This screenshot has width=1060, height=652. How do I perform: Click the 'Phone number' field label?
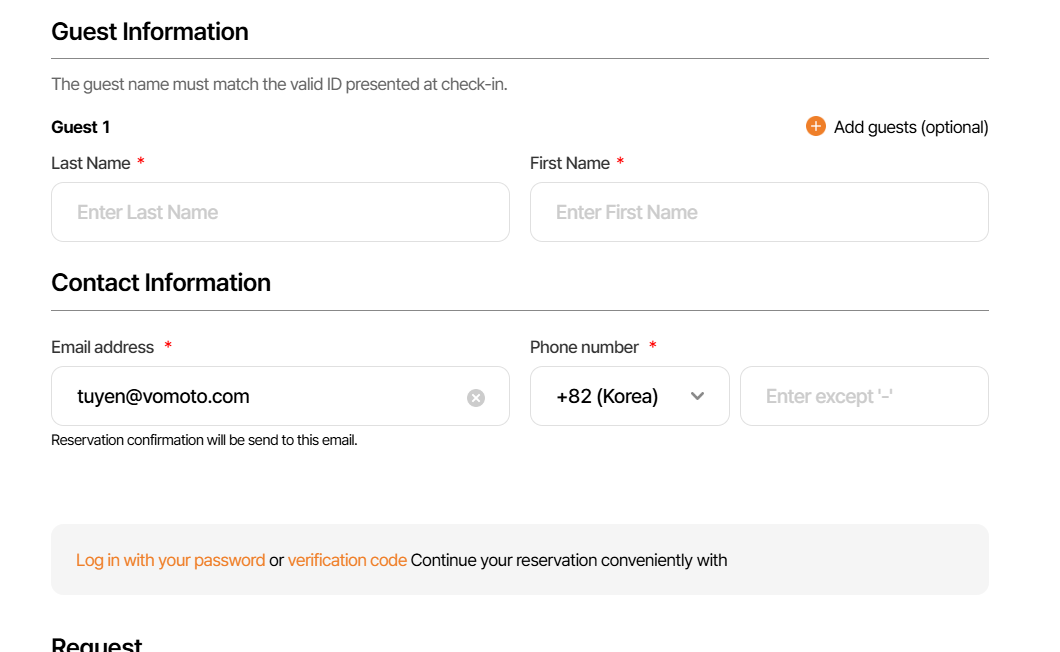(x=584, y=347)
